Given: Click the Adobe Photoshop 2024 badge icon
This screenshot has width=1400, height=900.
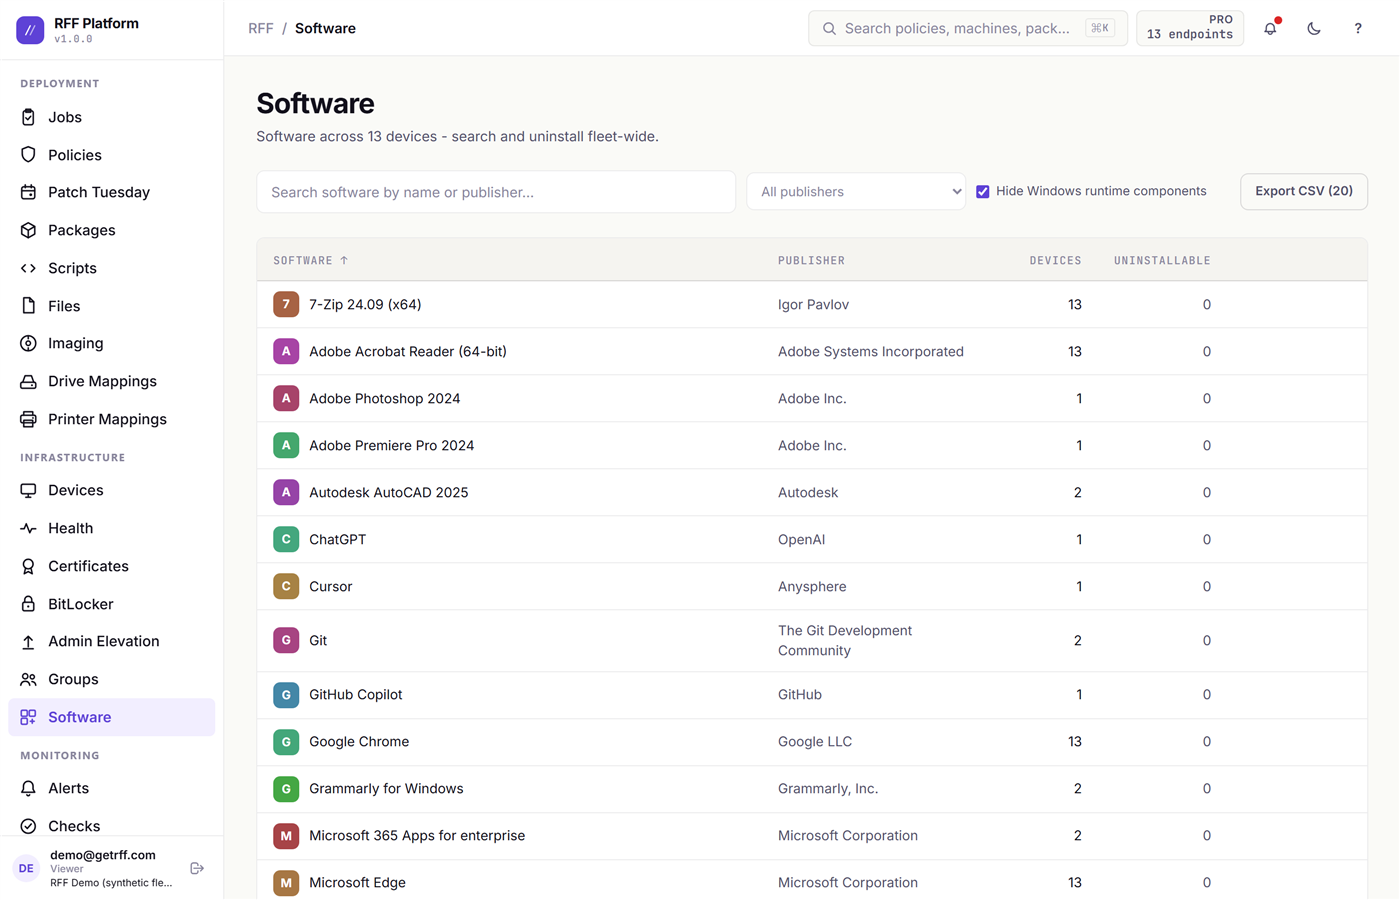Looking at the screenshot, I should [286, 398].
